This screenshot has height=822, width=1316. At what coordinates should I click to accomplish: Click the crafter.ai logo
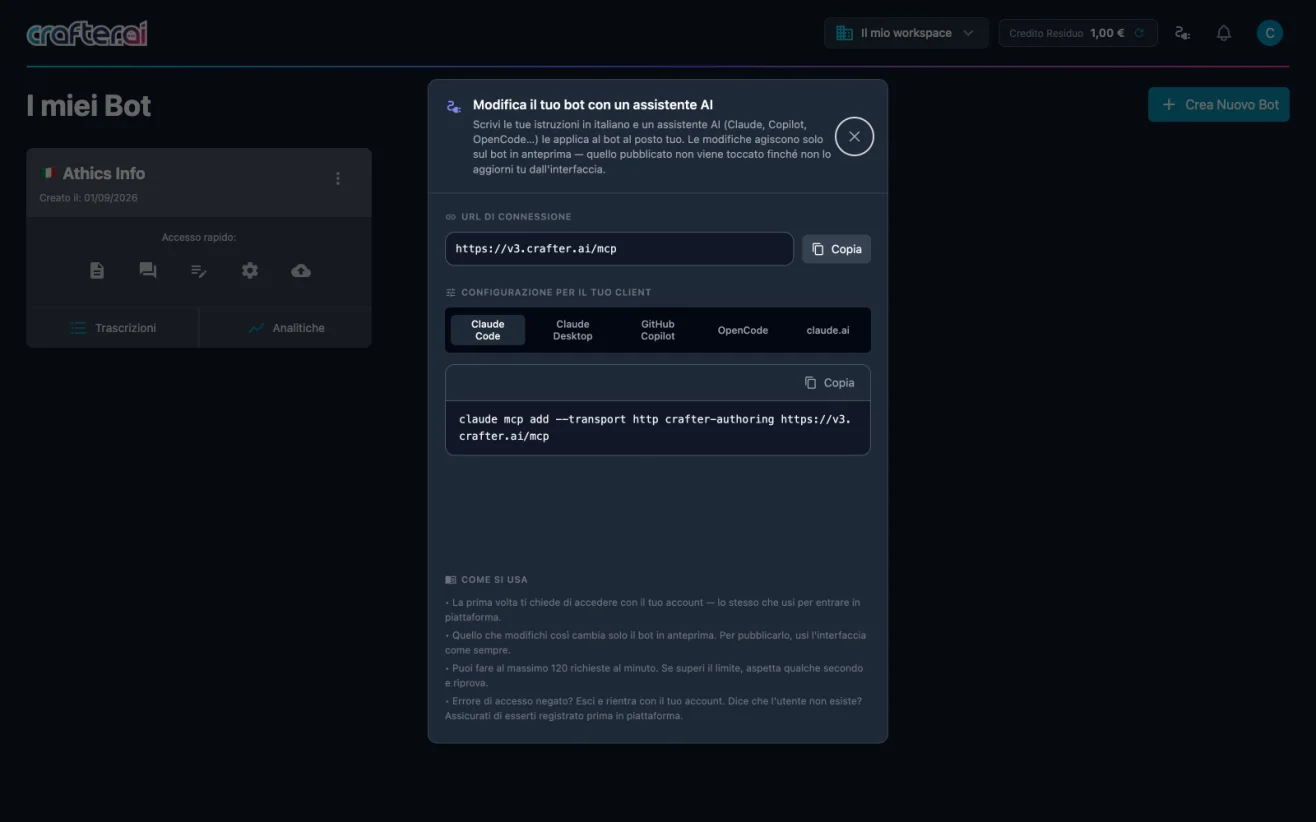(x=87, y=33)
